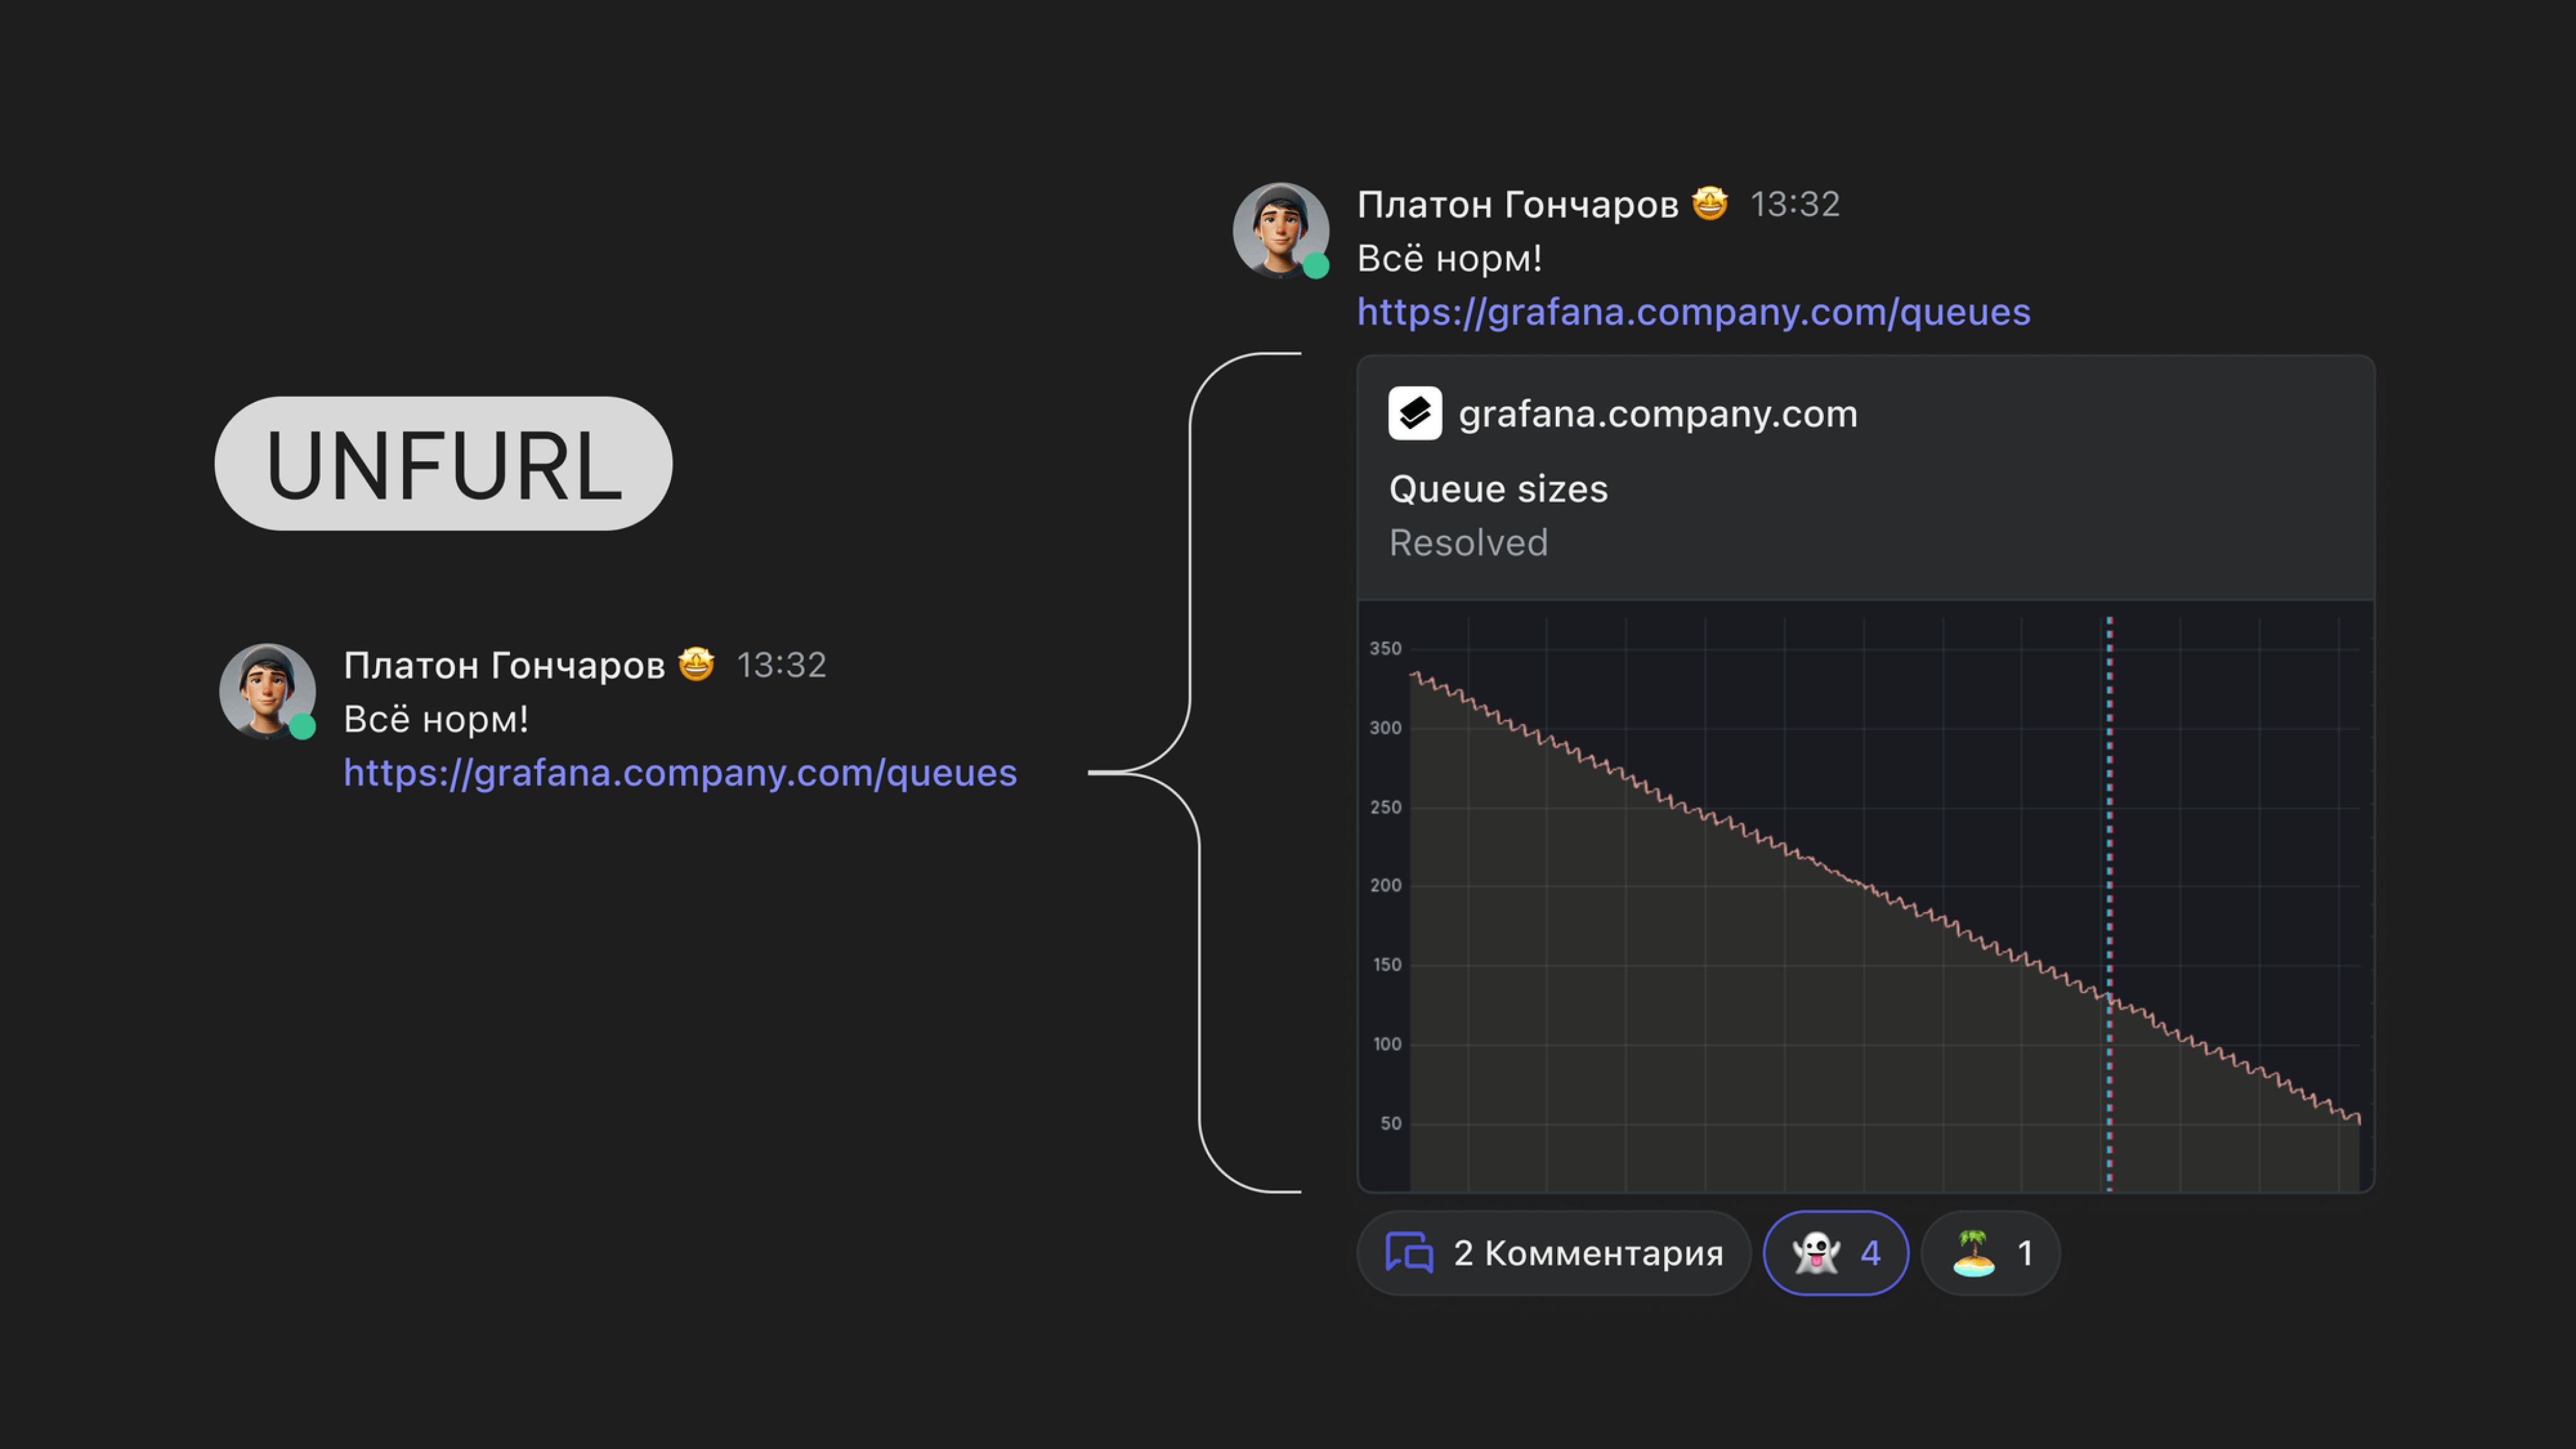Viewport: 2576px width, 1449px height.
Task: Click the star-eyes emoji status on left message
Action: pyautogui.click(x=696, y=664)
